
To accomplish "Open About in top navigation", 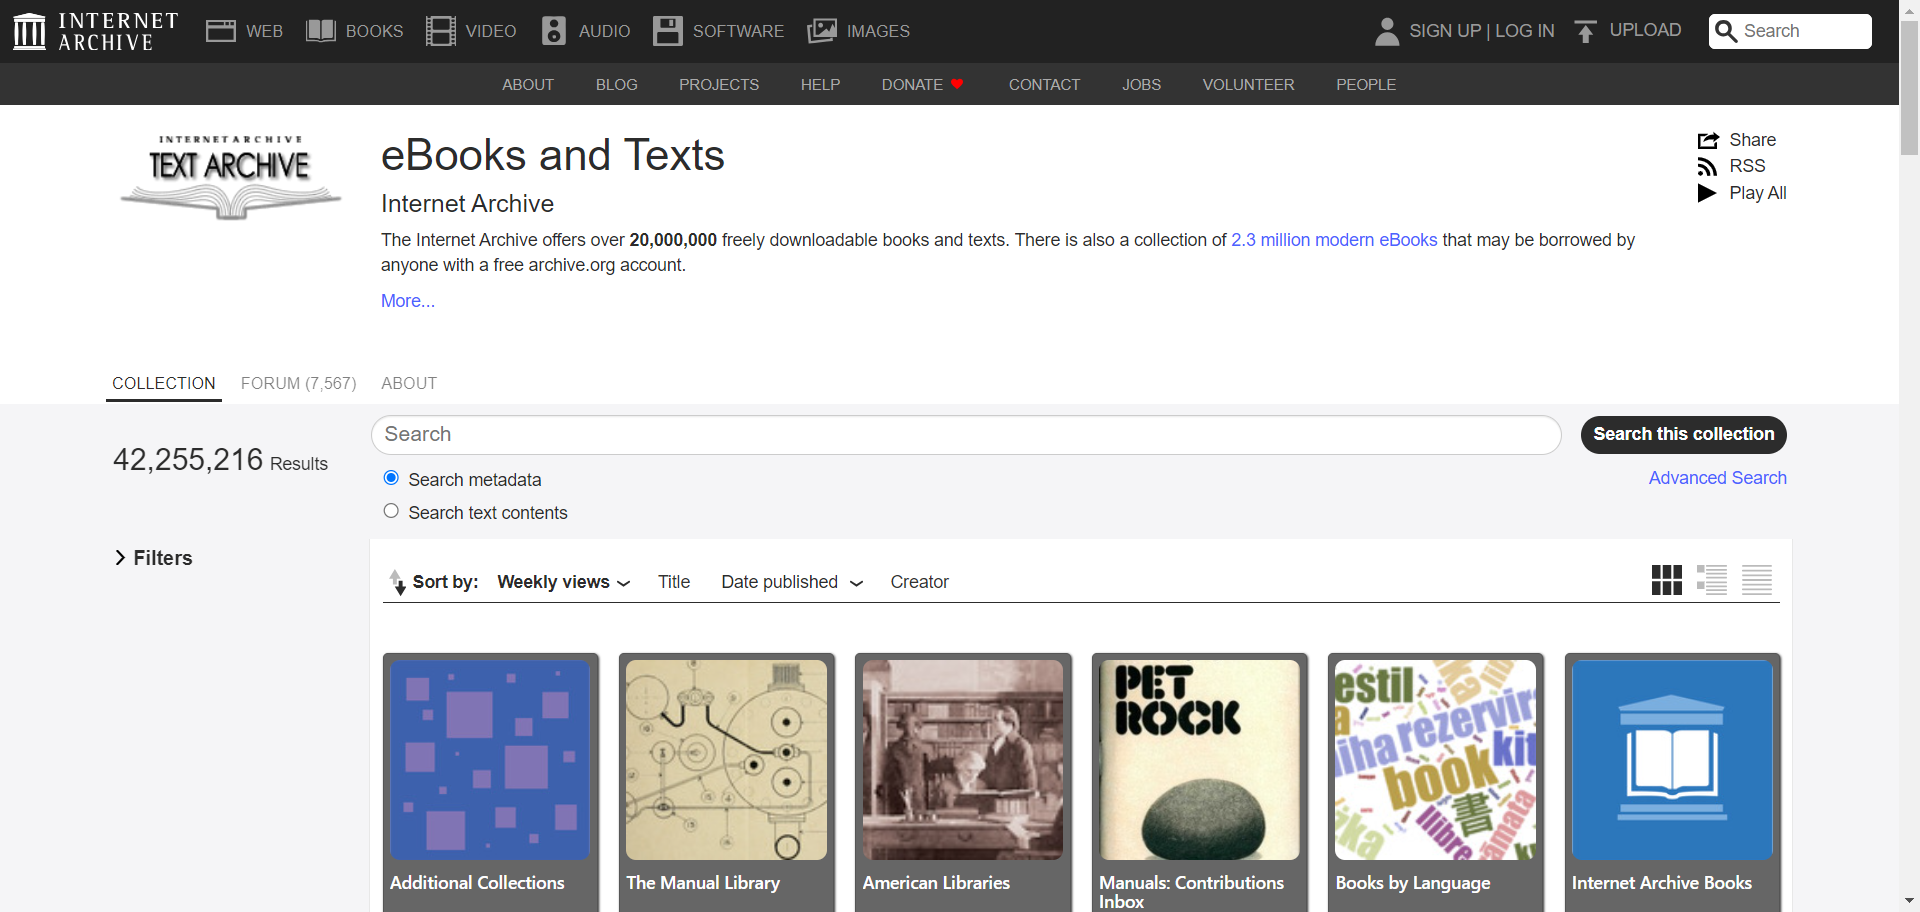I will 528,85.
